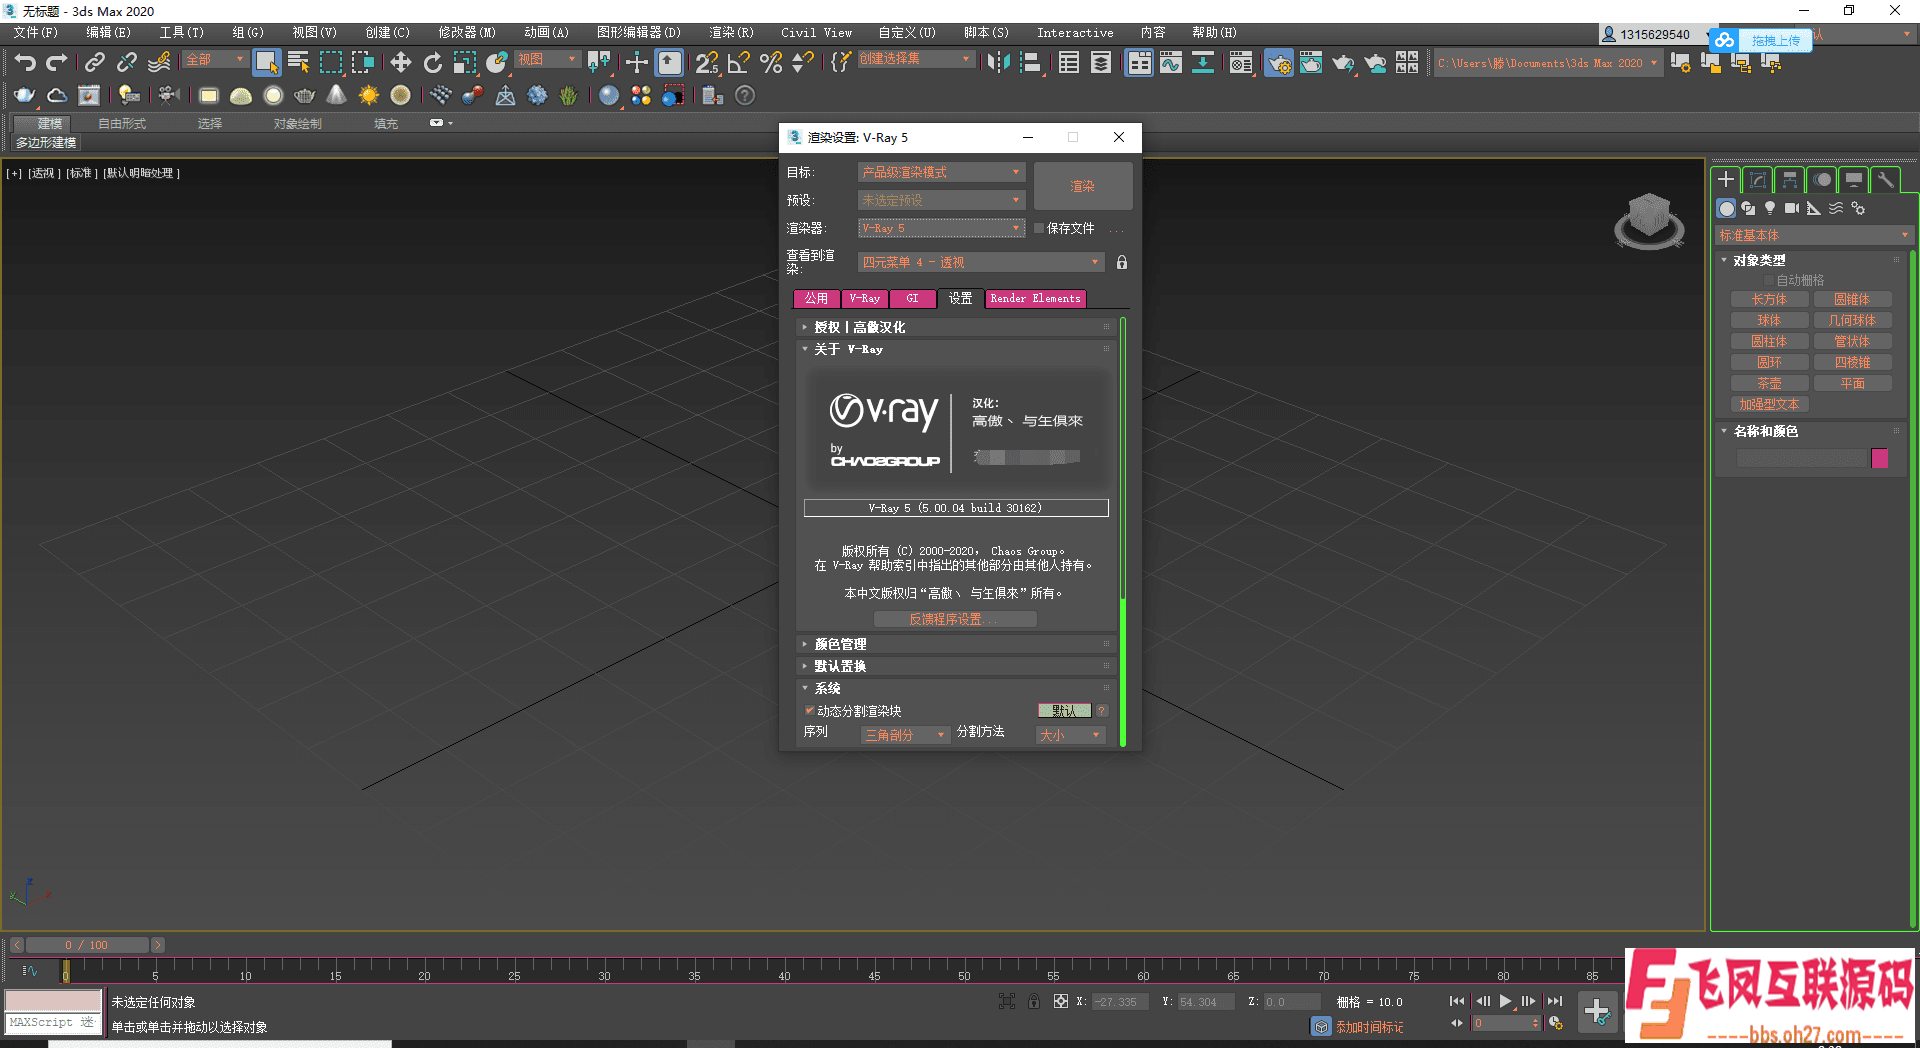Open the Civil View menu
The height and width of the screenshot is (1048, 1920).
tap(816, 32)
